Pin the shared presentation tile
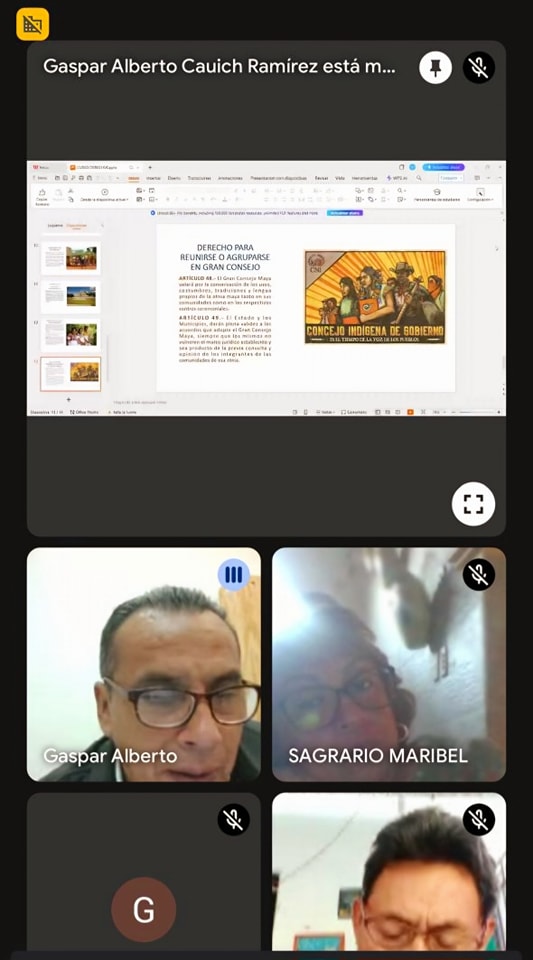This screenshot has height=960, width=533. (x=435, y=67)
